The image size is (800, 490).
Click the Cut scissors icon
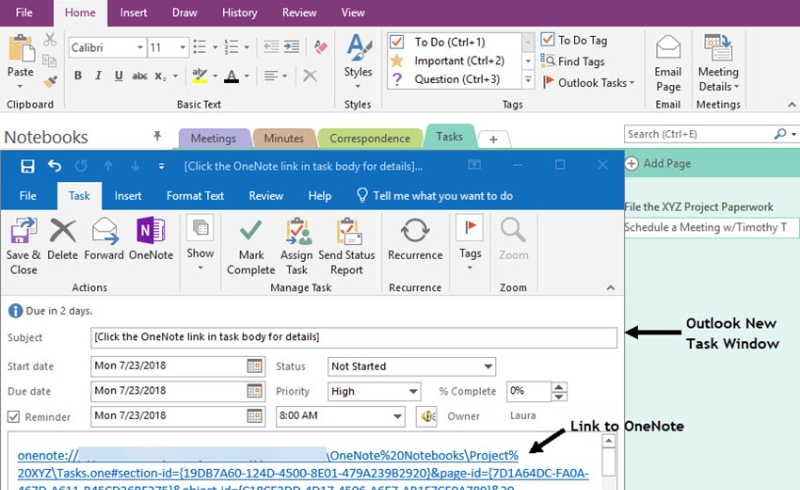coord(50,40)
